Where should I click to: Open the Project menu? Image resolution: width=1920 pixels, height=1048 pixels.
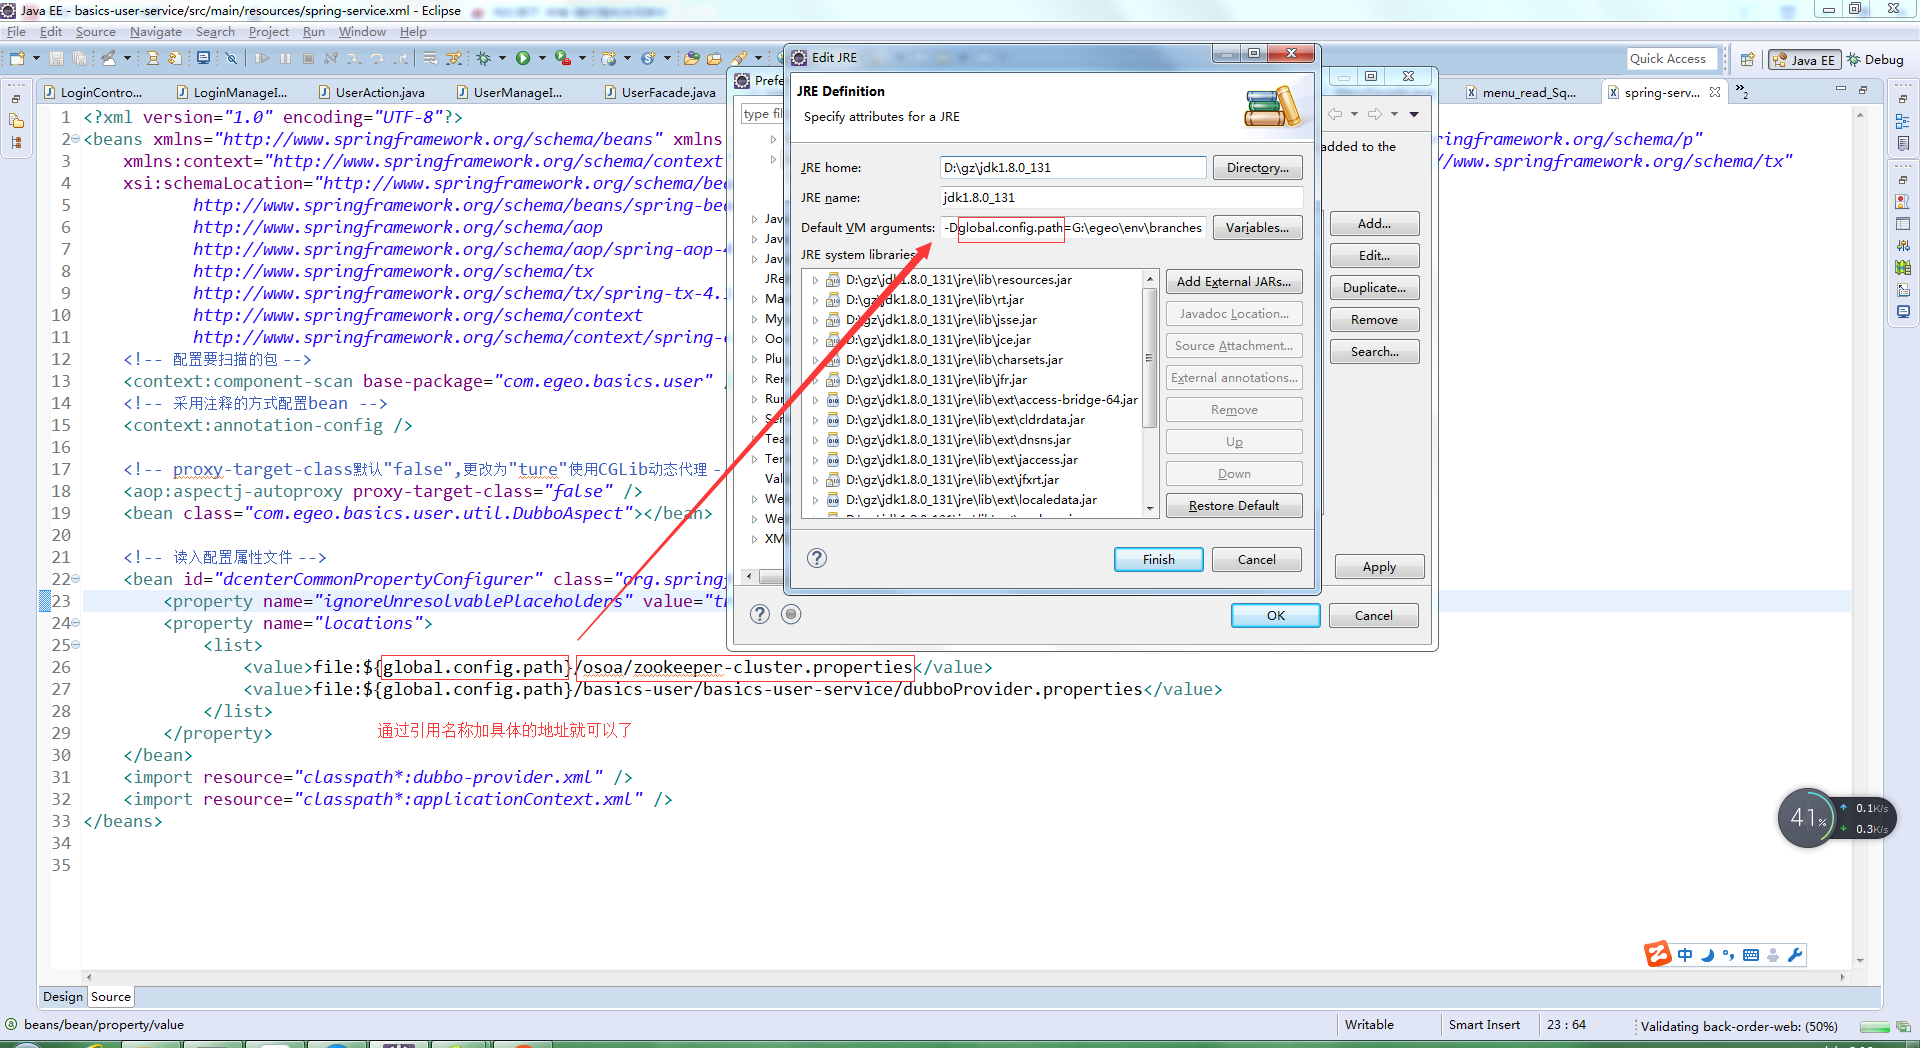click(x=269, y=32)
